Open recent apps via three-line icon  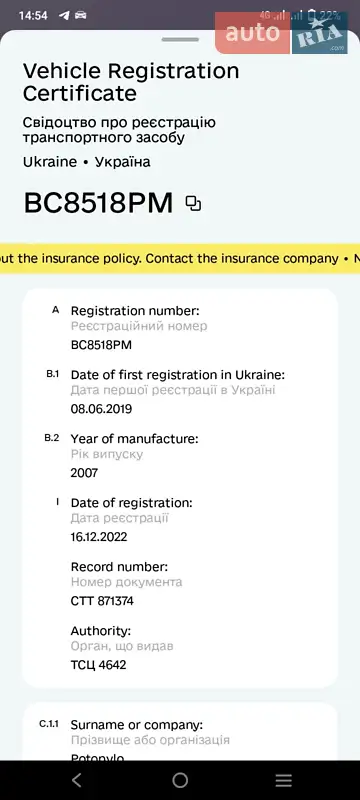[284, 780]
